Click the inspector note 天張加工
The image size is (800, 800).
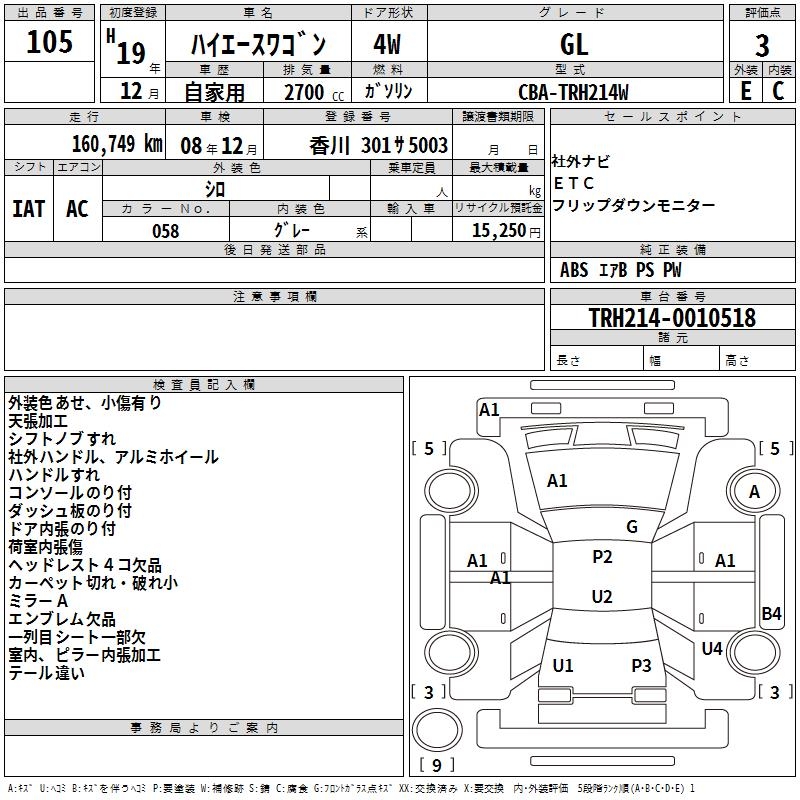click(x=38, y=421)
